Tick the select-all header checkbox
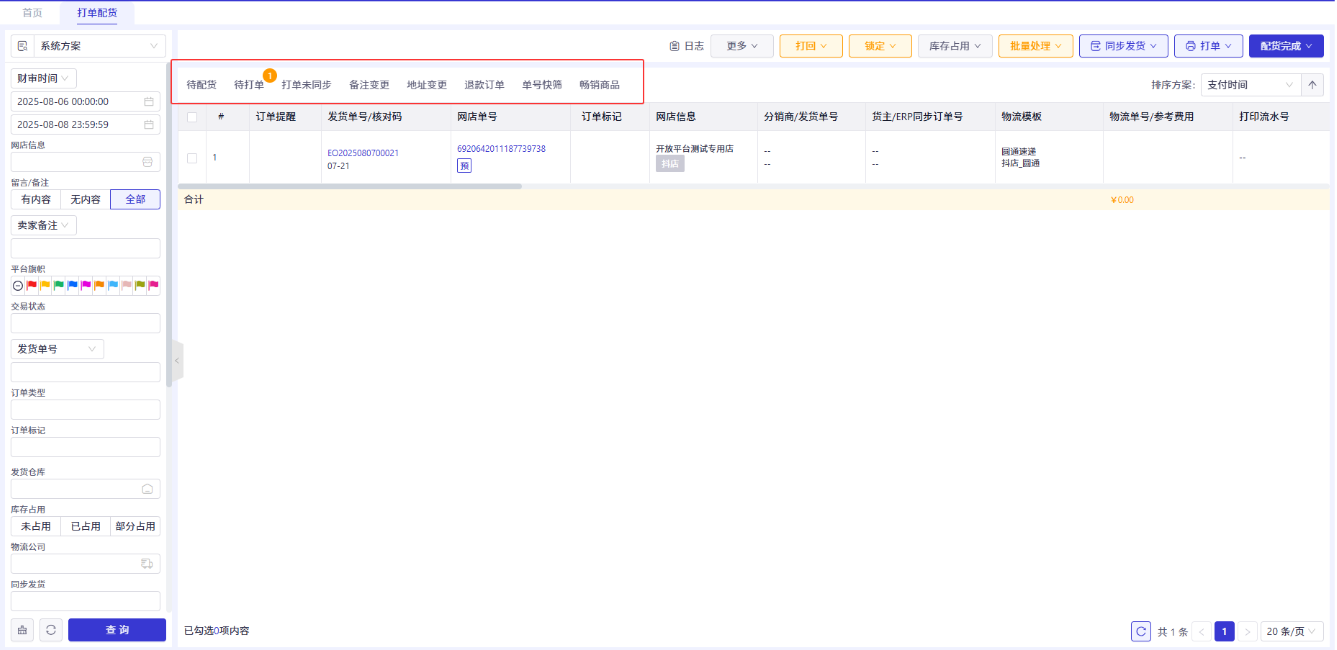Screen dimensions: 1337x650 coord(192,117)
